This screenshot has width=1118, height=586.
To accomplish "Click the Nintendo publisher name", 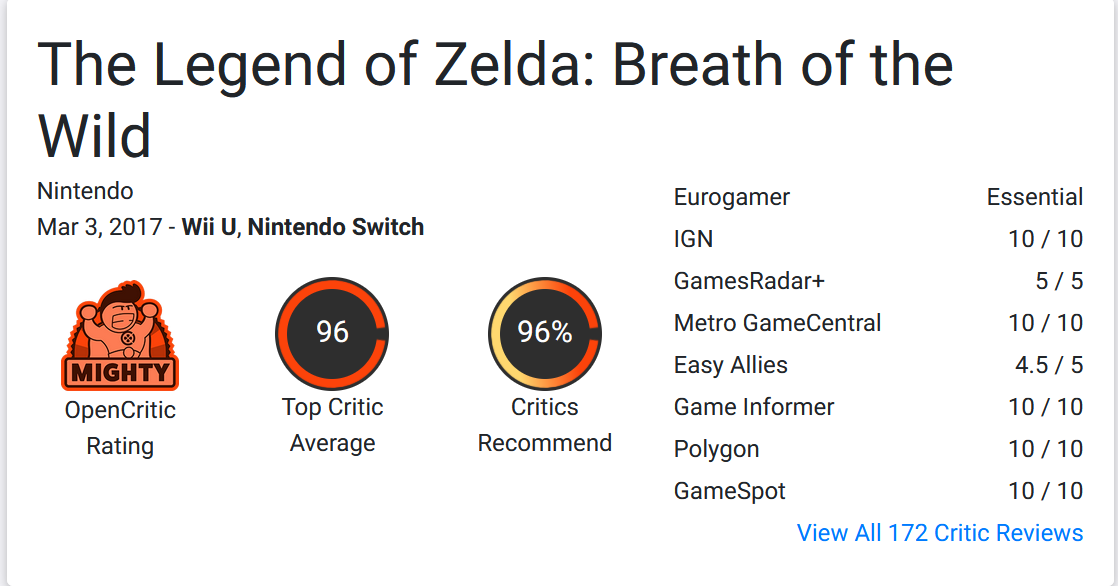I will click(85, 190).
